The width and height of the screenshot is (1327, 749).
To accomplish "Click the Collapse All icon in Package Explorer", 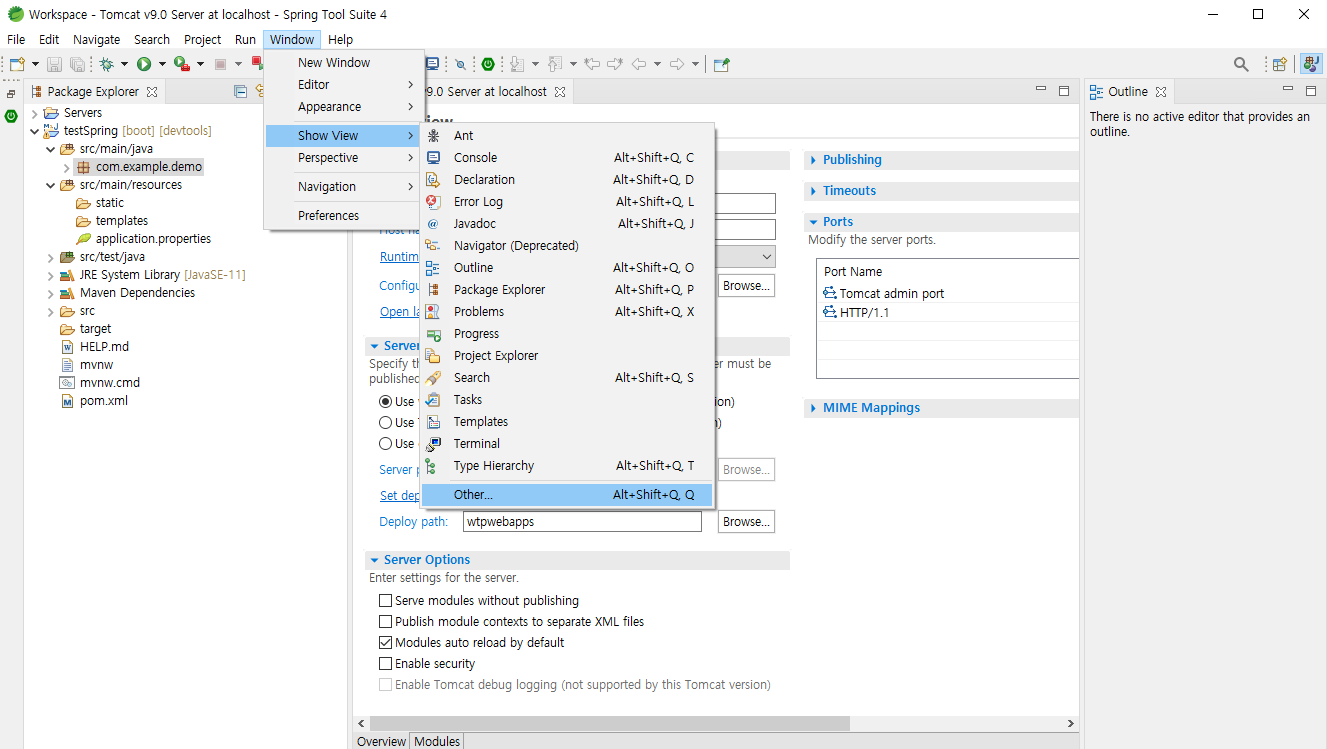I will pos(240,91).
